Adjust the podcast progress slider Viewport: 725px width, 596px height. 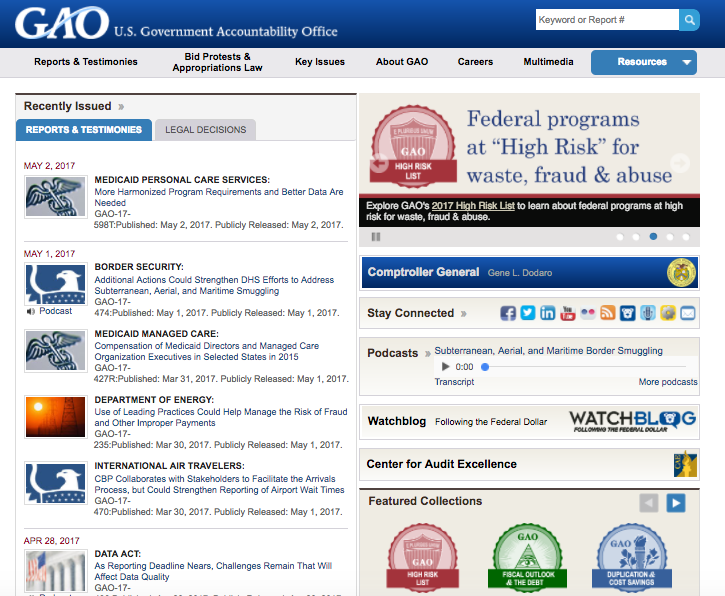pyautogui.click(x=585, y=367)
